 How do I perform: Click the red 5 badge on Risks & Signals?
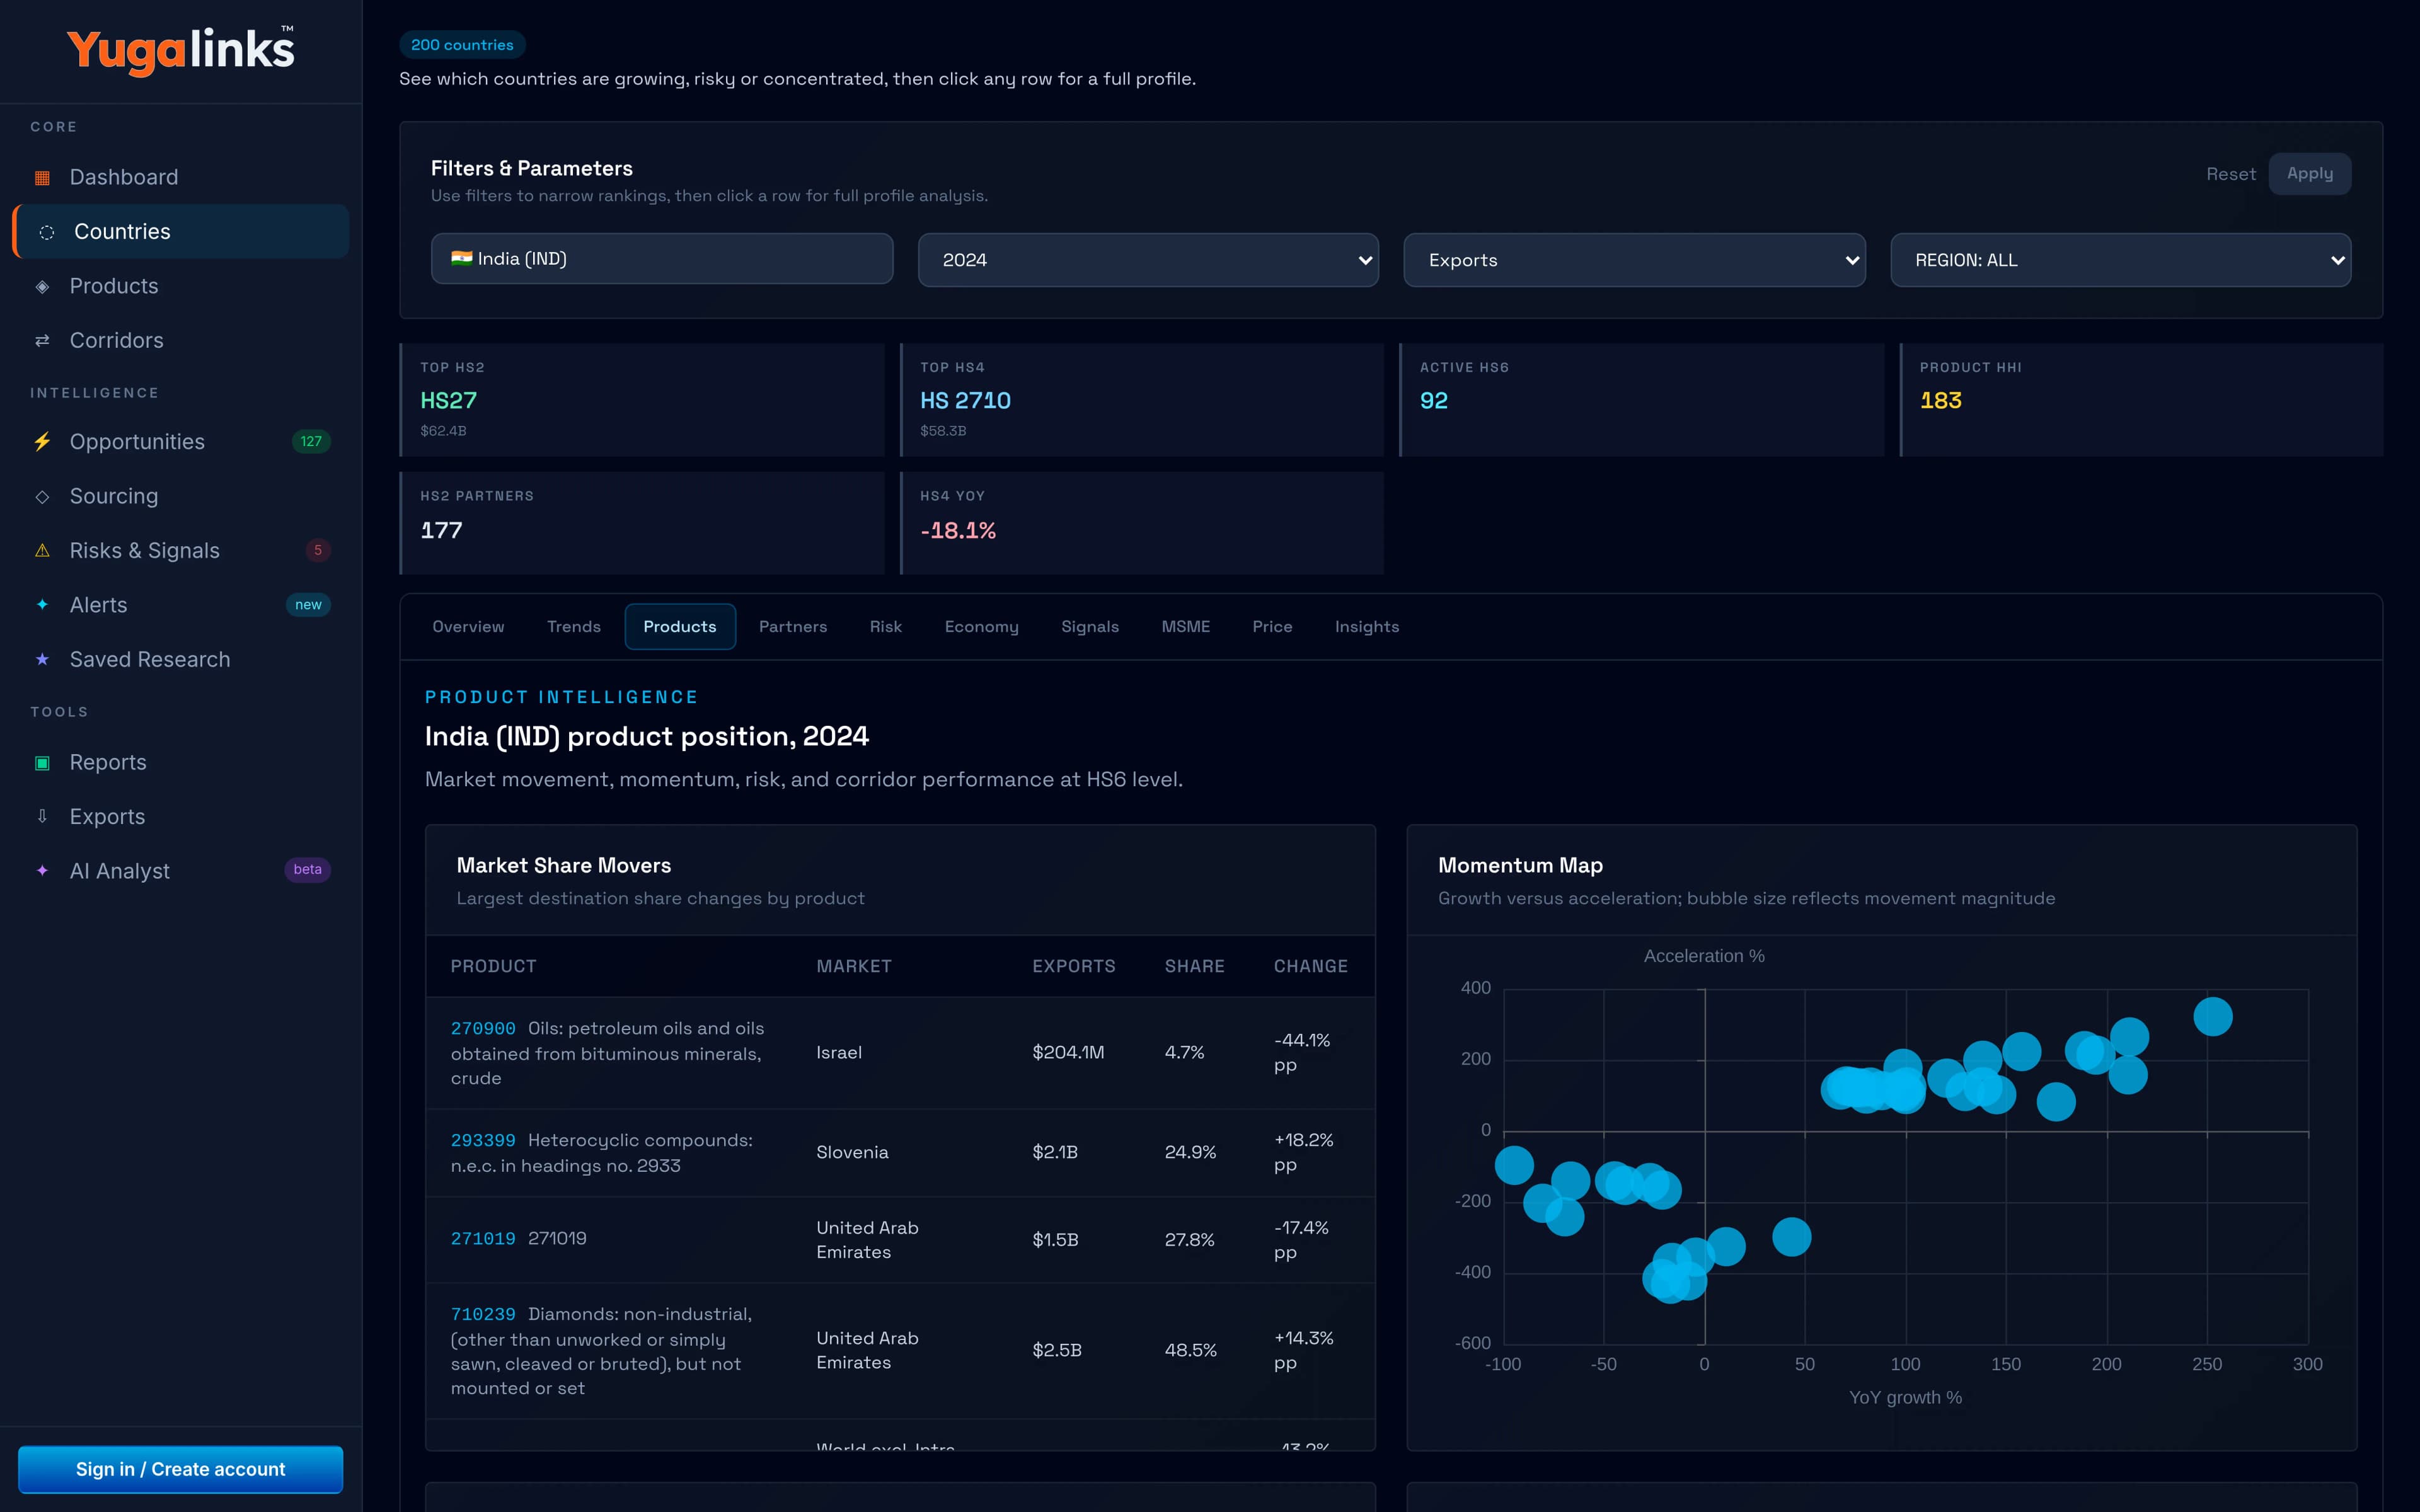click(318, 550)
